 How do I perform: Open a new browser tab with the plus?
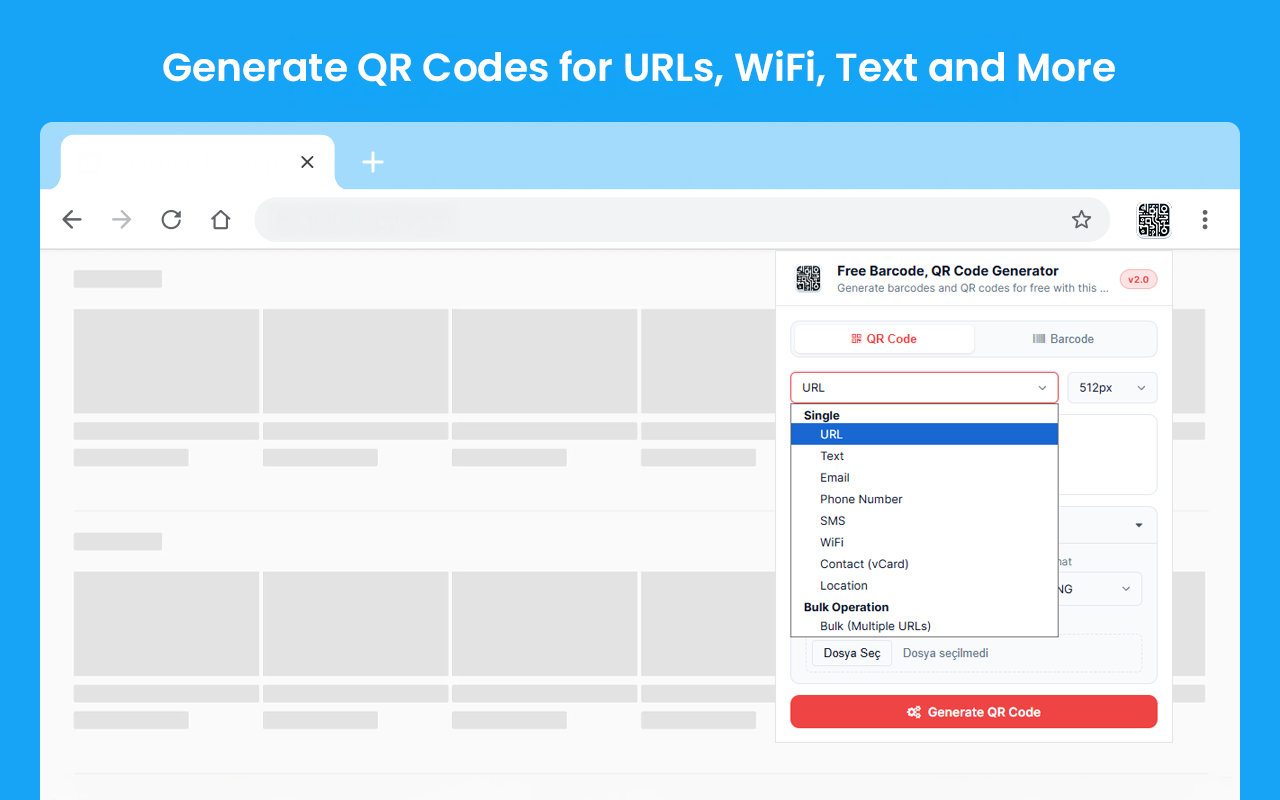[372, 161]
